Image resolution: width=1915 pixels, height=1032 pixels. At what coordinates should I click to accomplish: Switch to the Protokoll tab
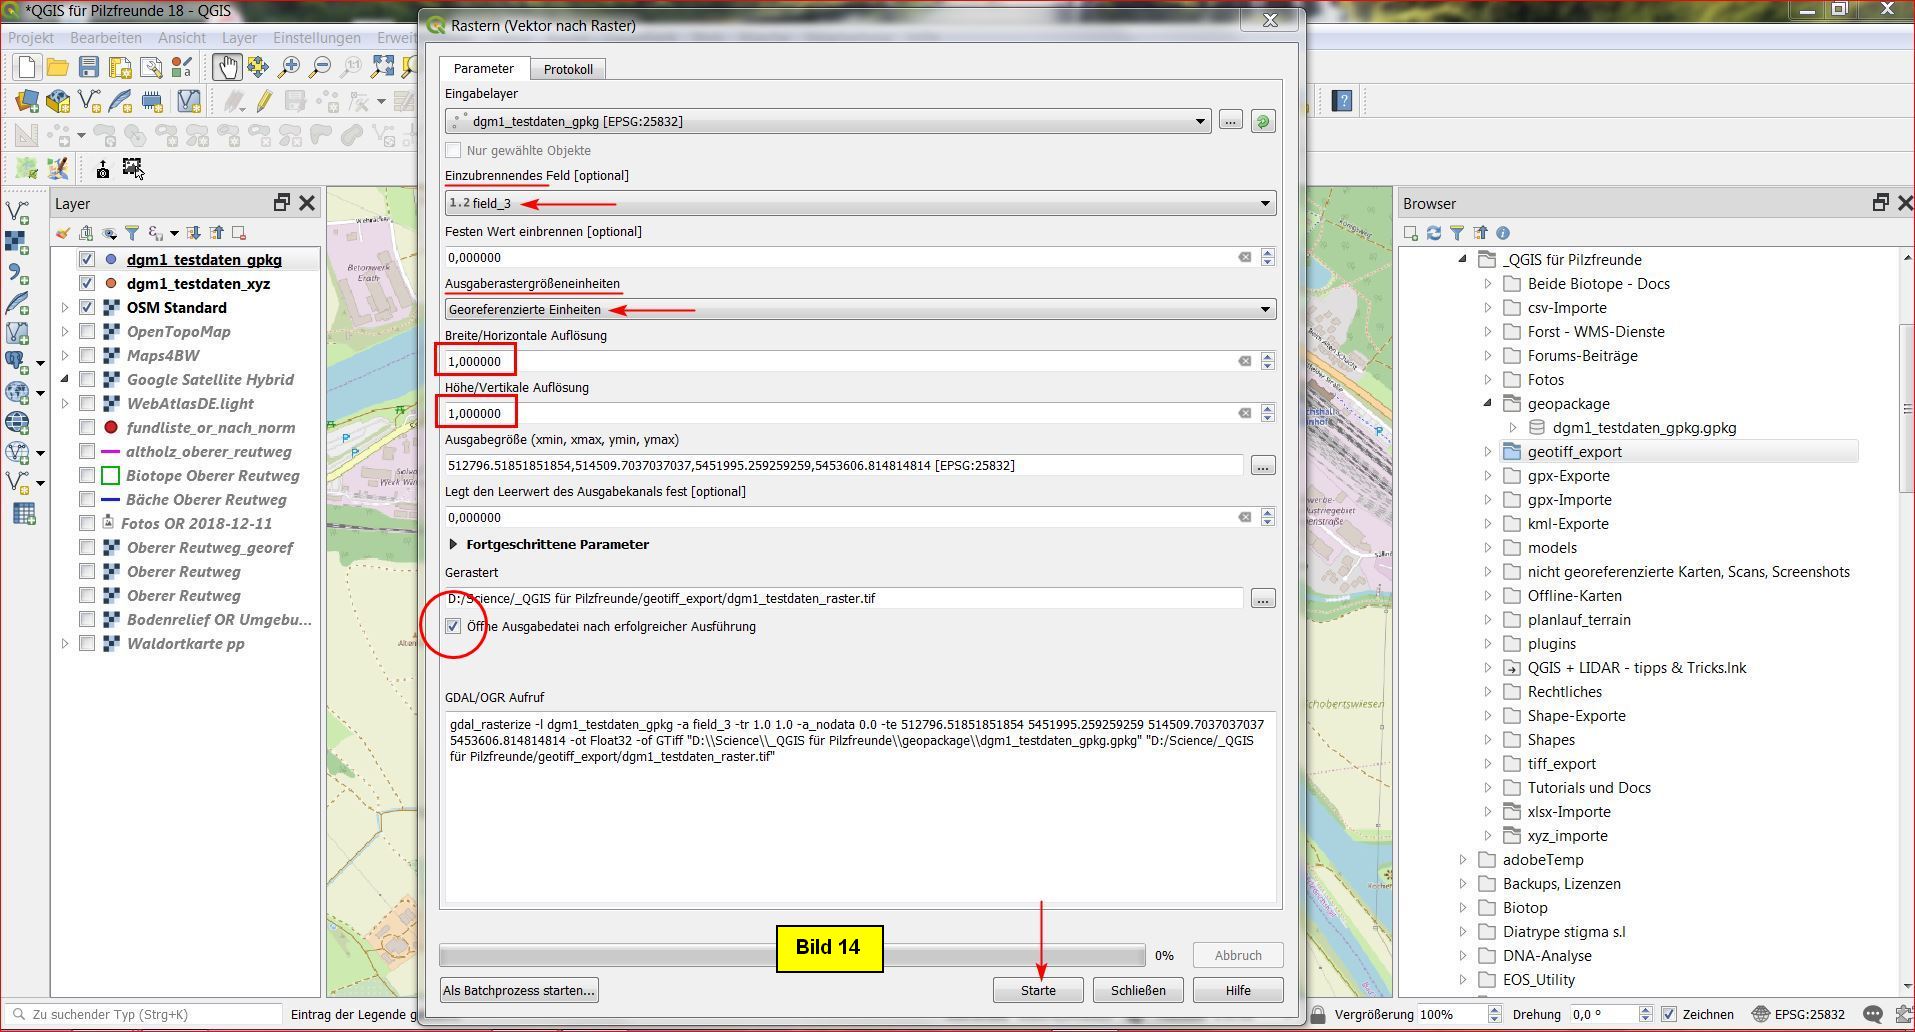(x=568, y=69)
